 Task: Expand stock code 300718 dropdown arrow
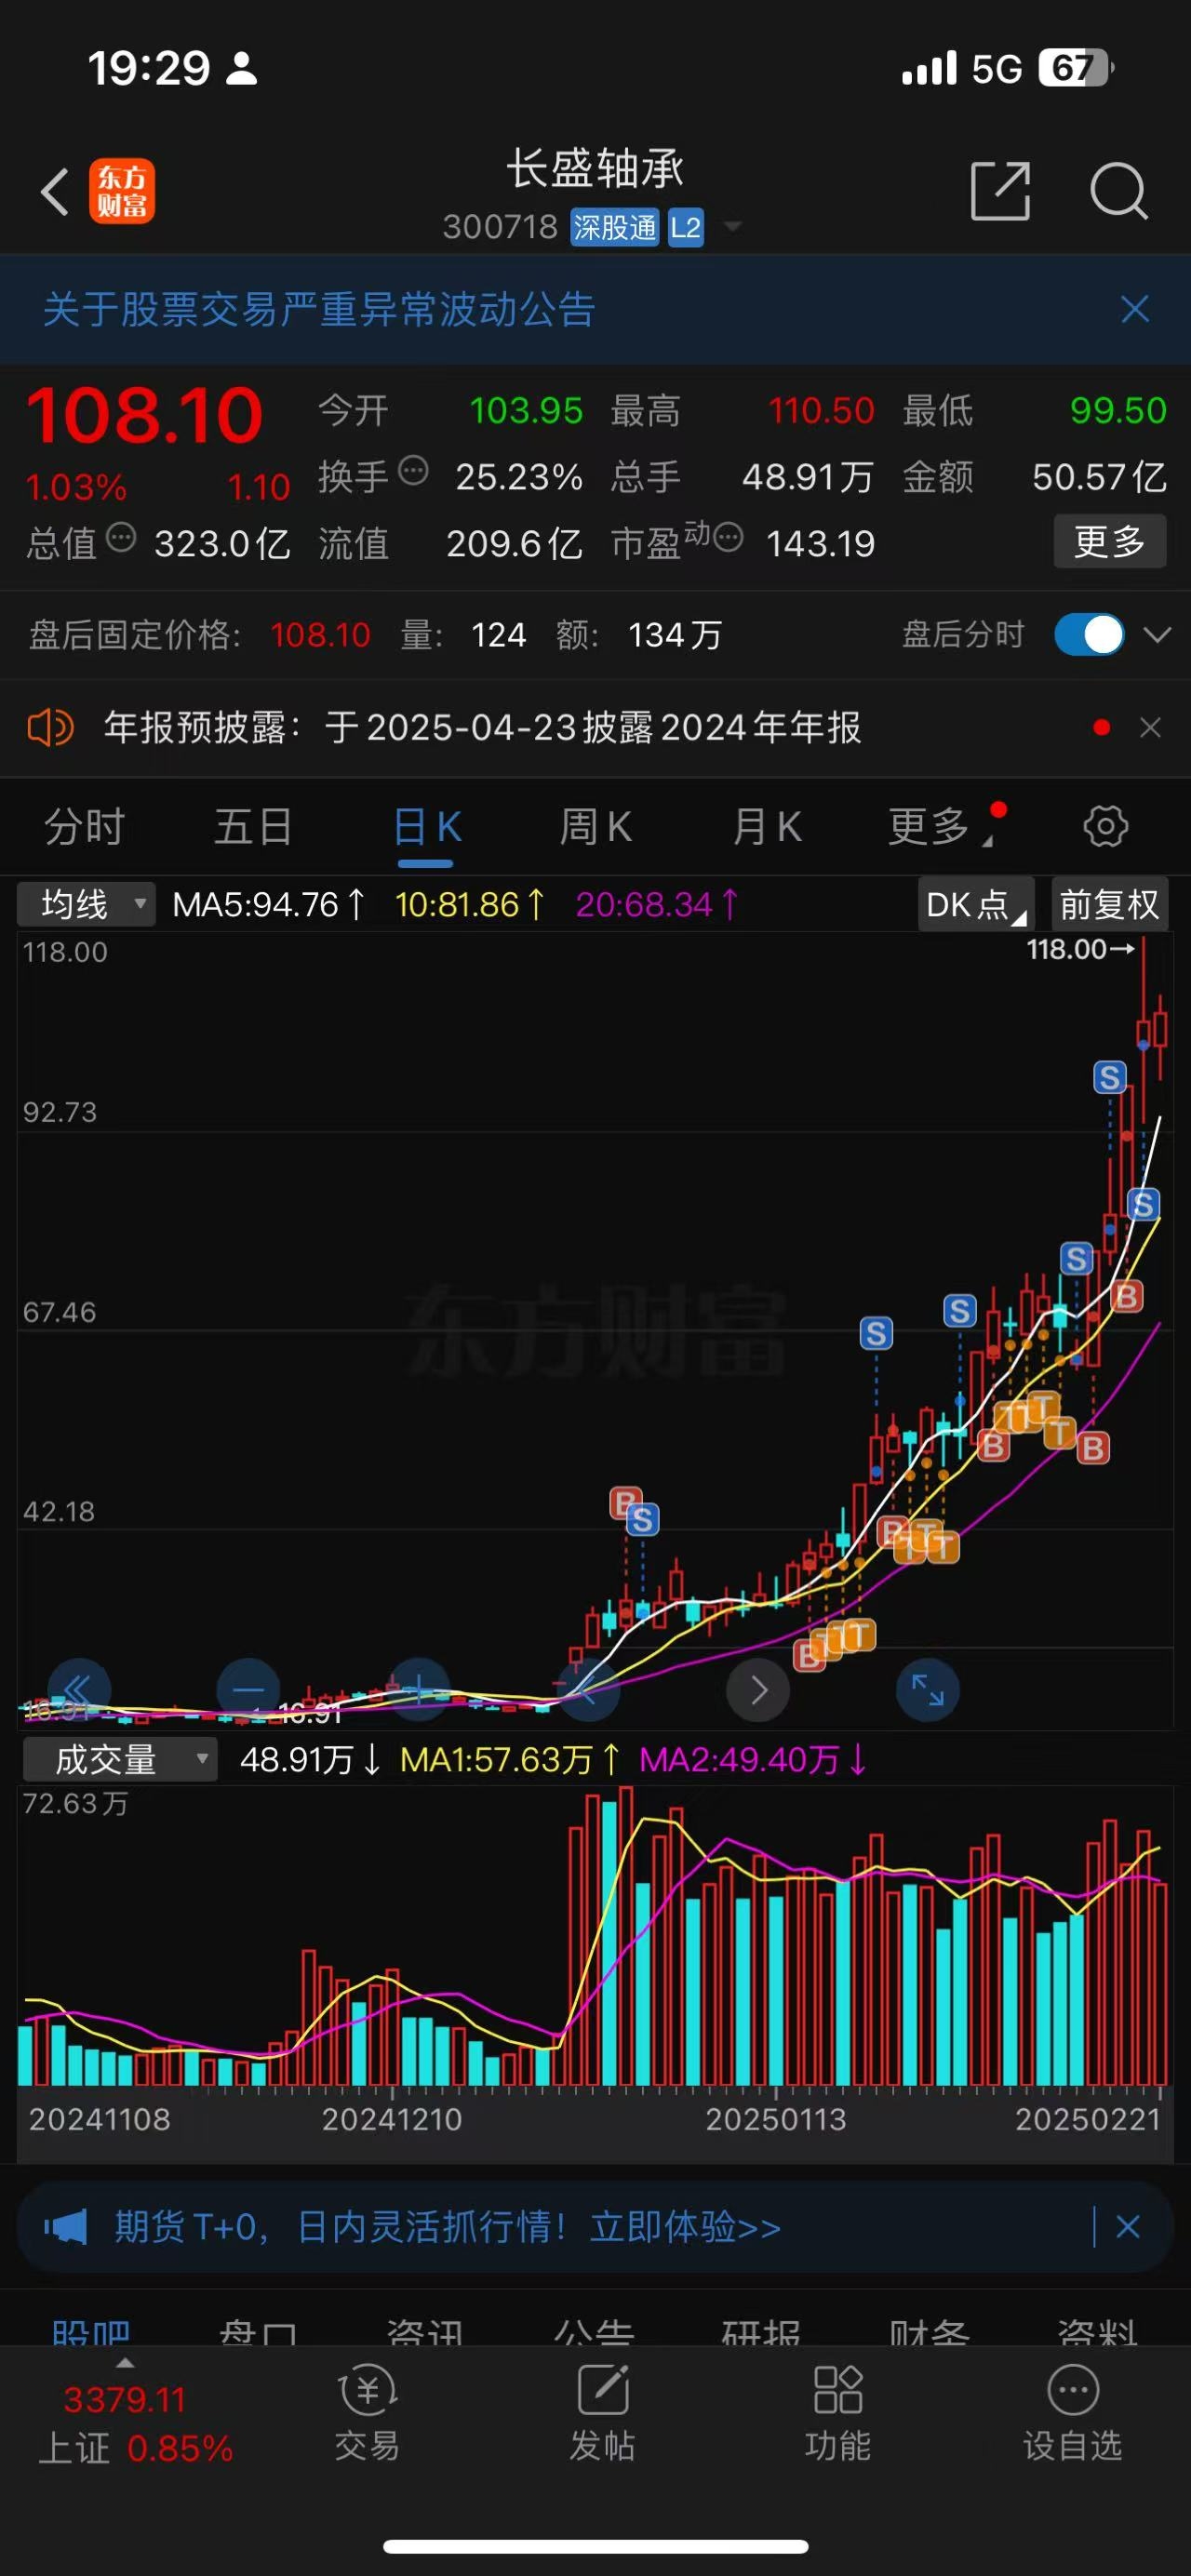[x=733, y=227]
